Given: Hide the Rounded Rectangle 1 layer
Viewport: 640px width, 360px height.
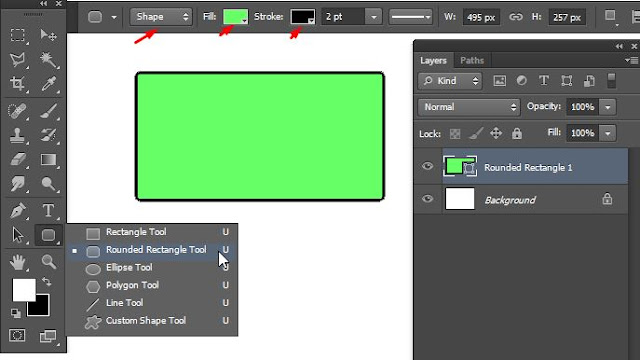Looking at the screenshot, I should 427,166.
